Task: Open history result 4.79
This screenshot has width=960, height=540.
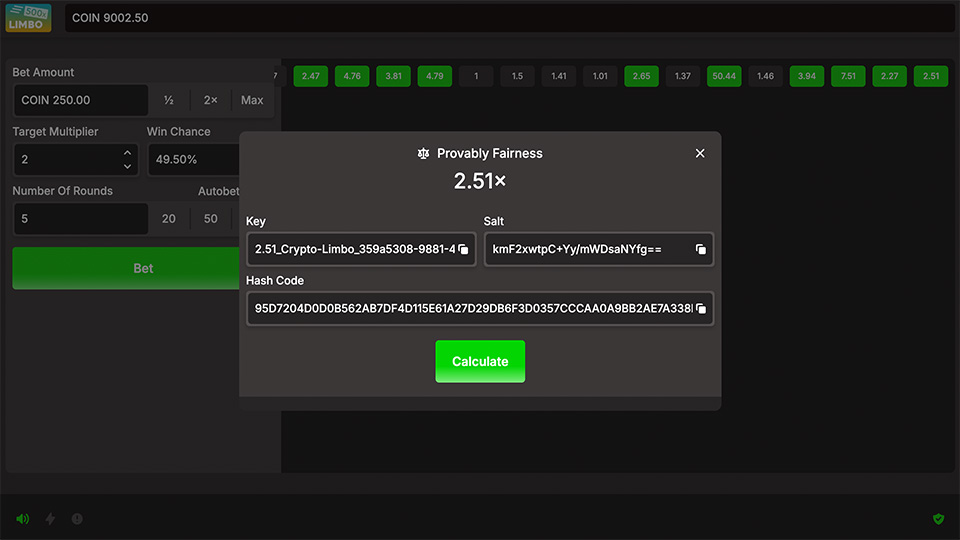Action: pos(435,76)
